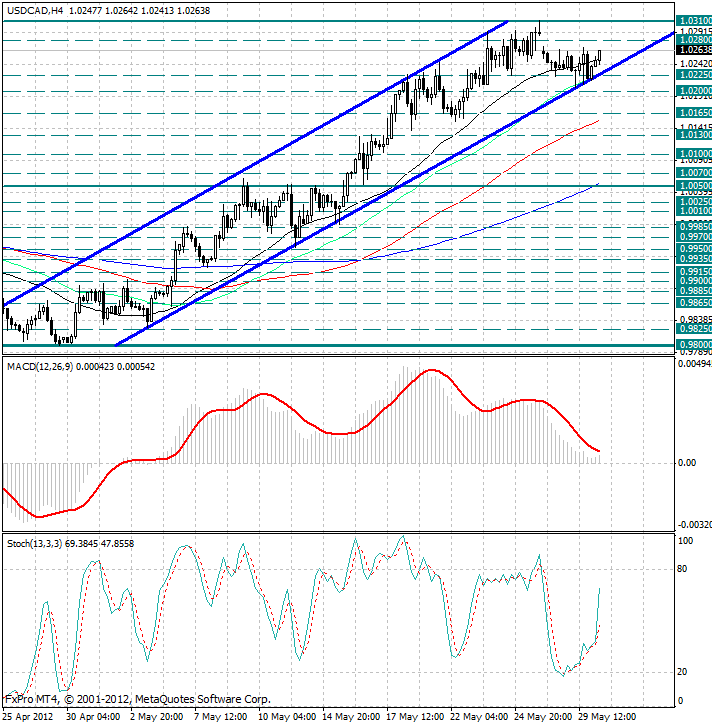Click the 1.0070 price level label
Image resolution: width=712 pixels, height=724 pixels.
(x=694, y=173)
